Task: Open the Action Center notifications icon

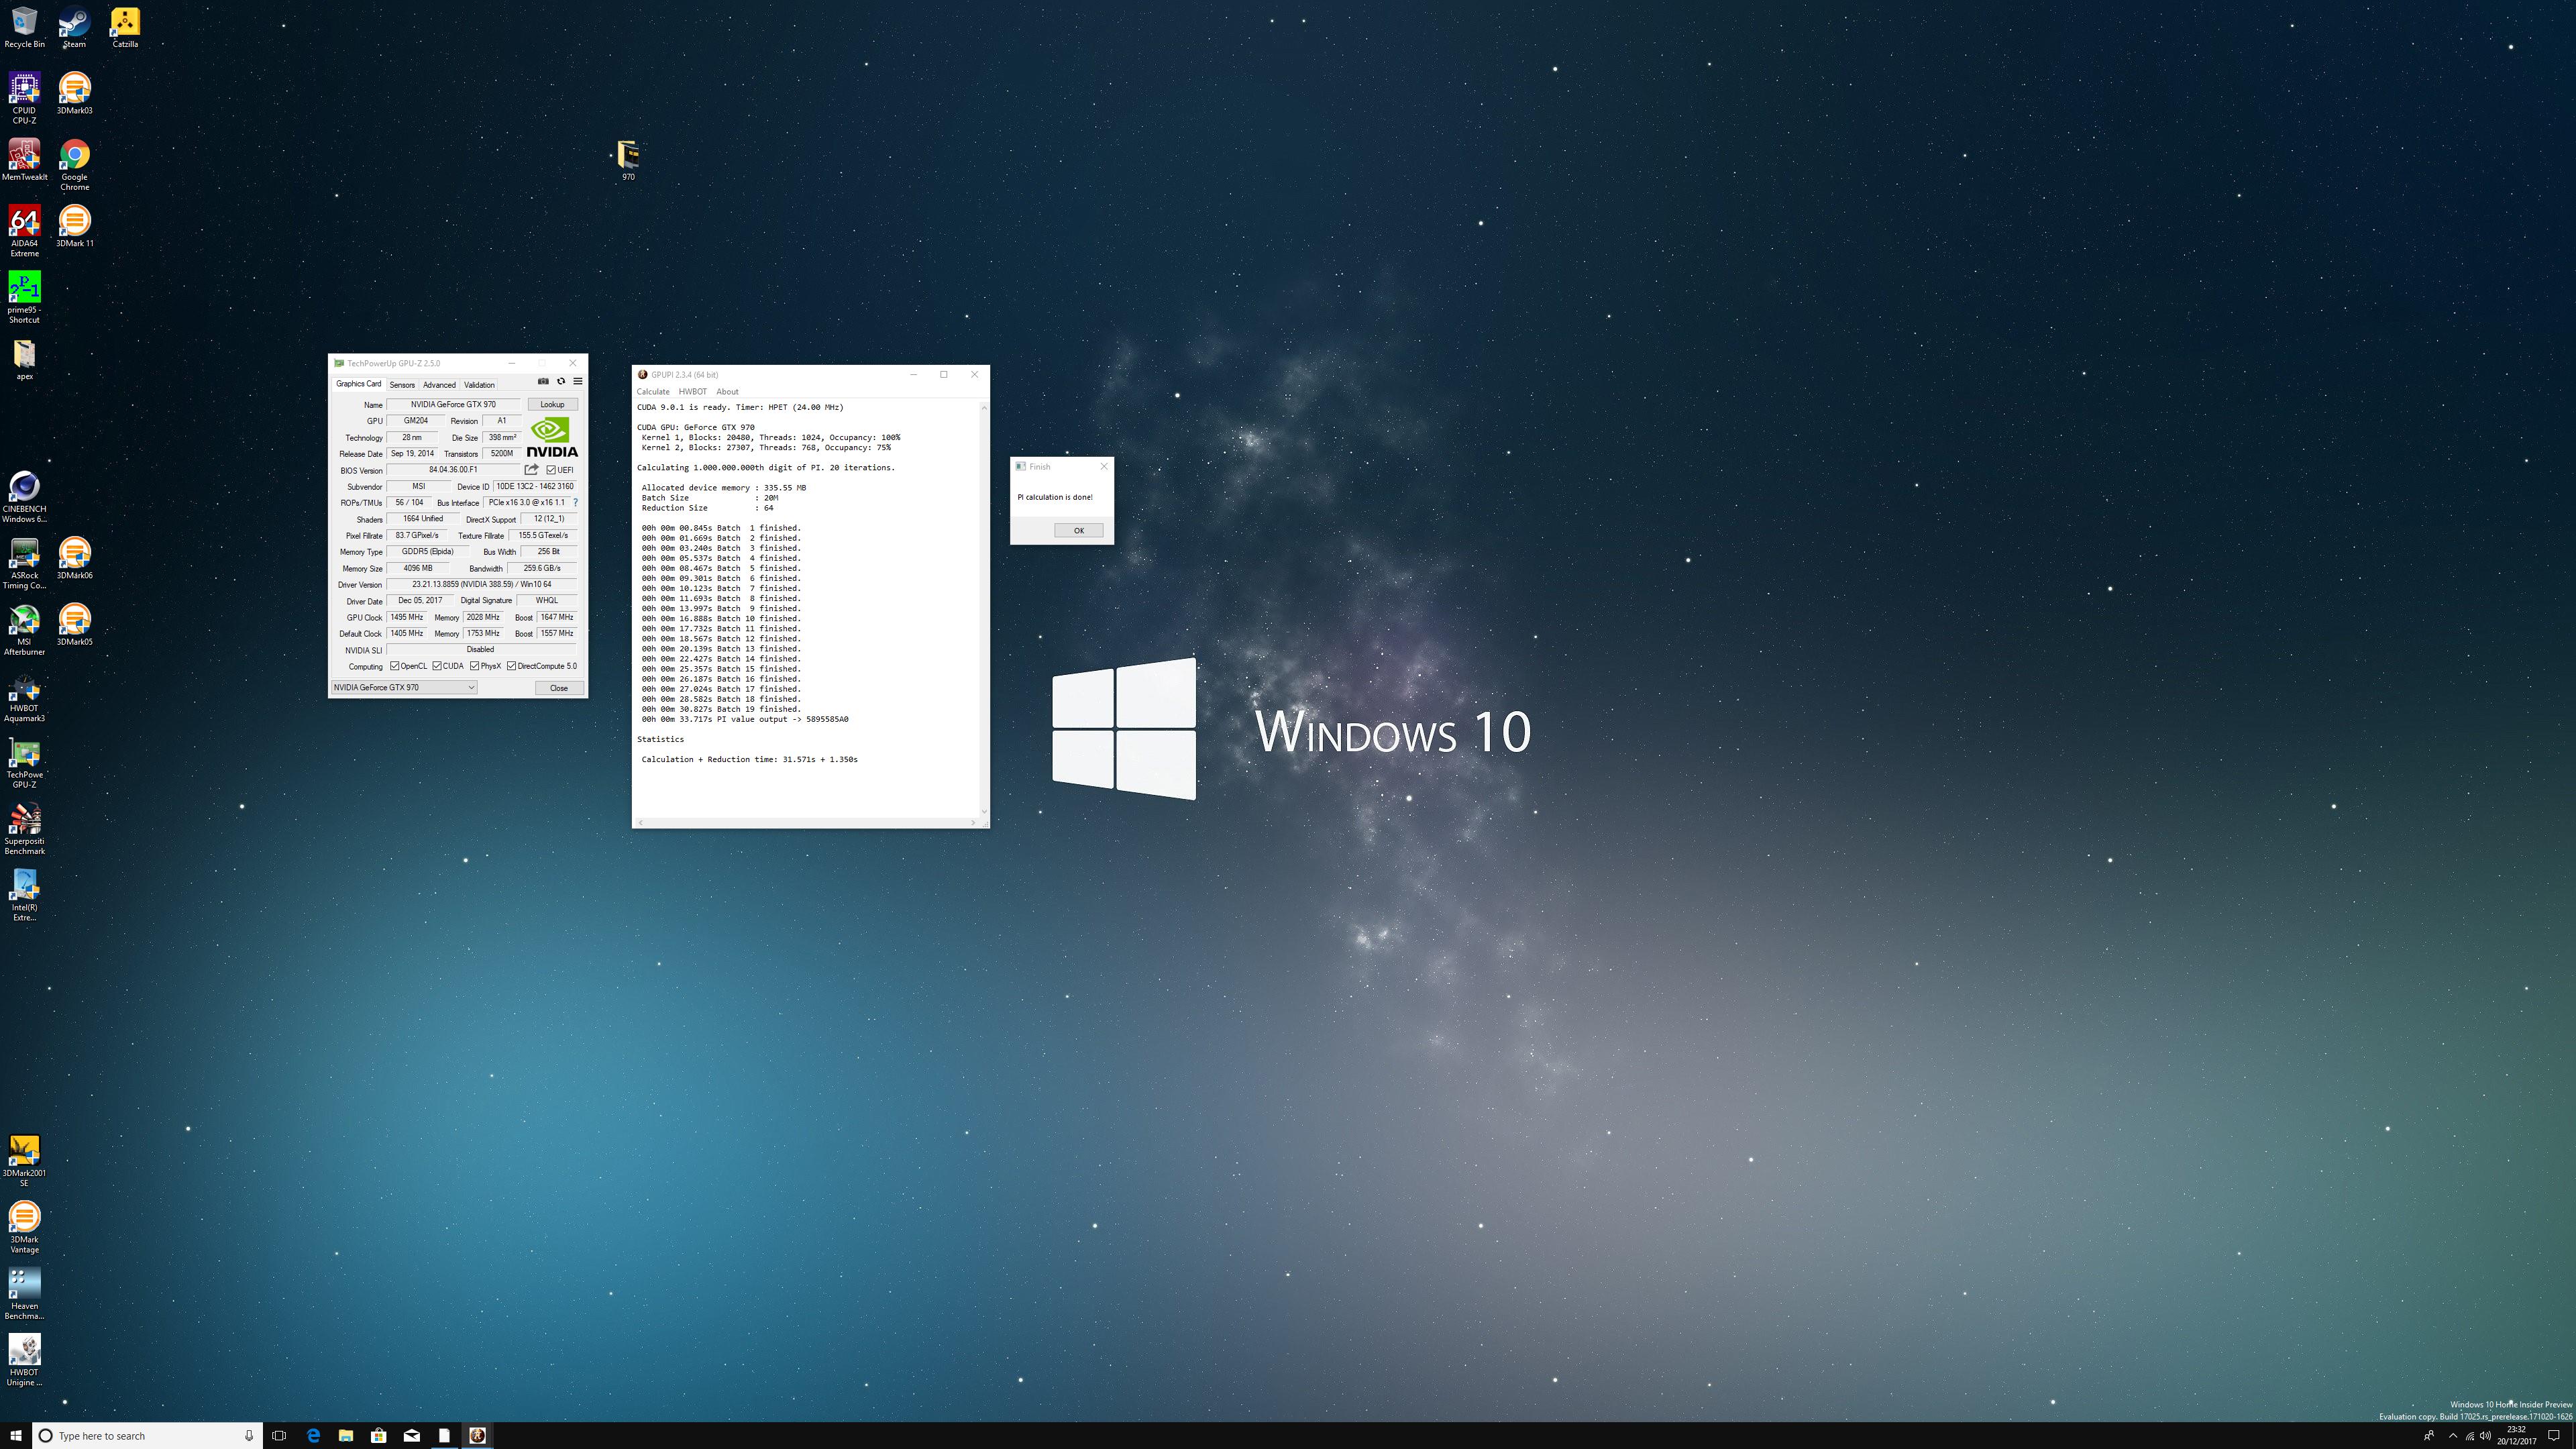Action: [2553, 1435]
